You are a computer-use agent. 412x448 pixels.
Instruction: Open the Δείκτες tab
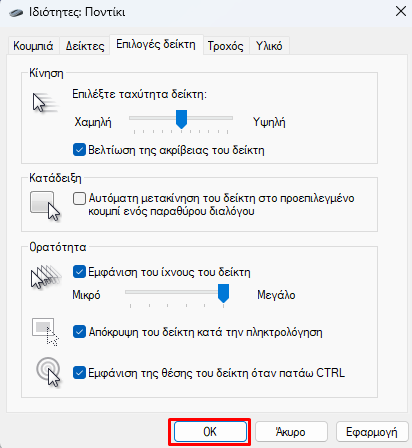click(x=85, y=46)
